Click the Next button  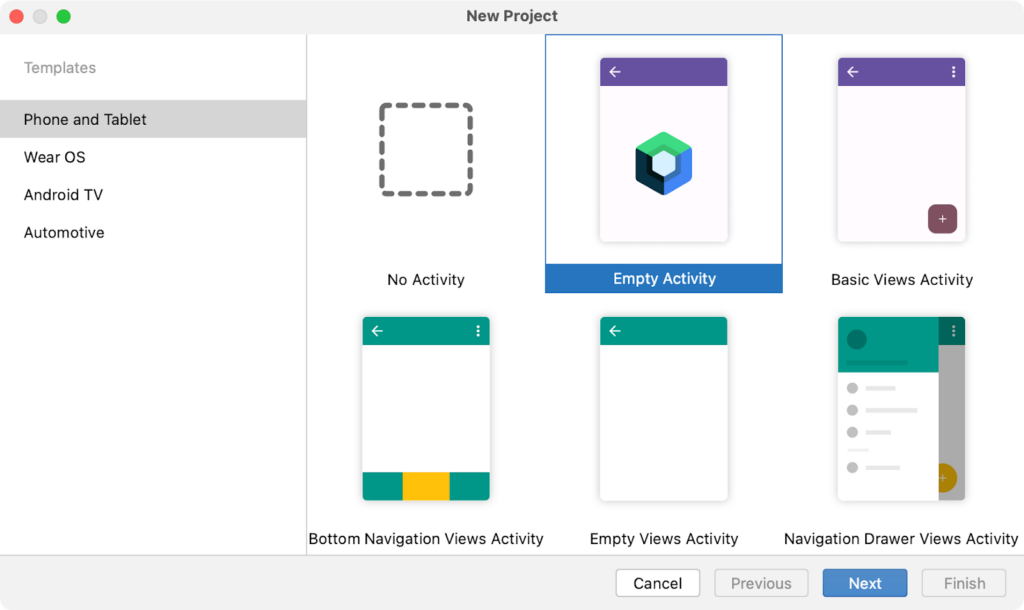coord(864,583)
